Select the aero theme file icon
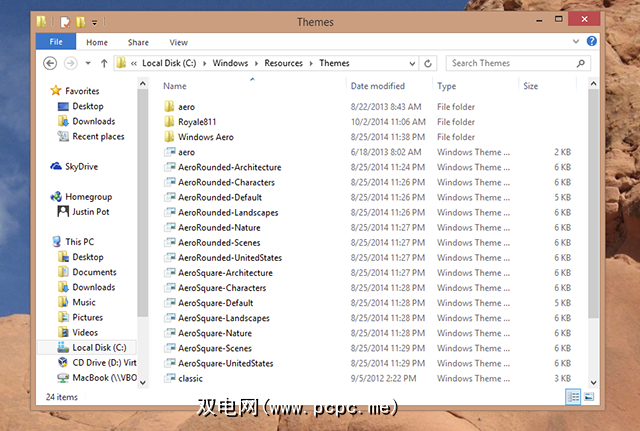 click(169, 152)
